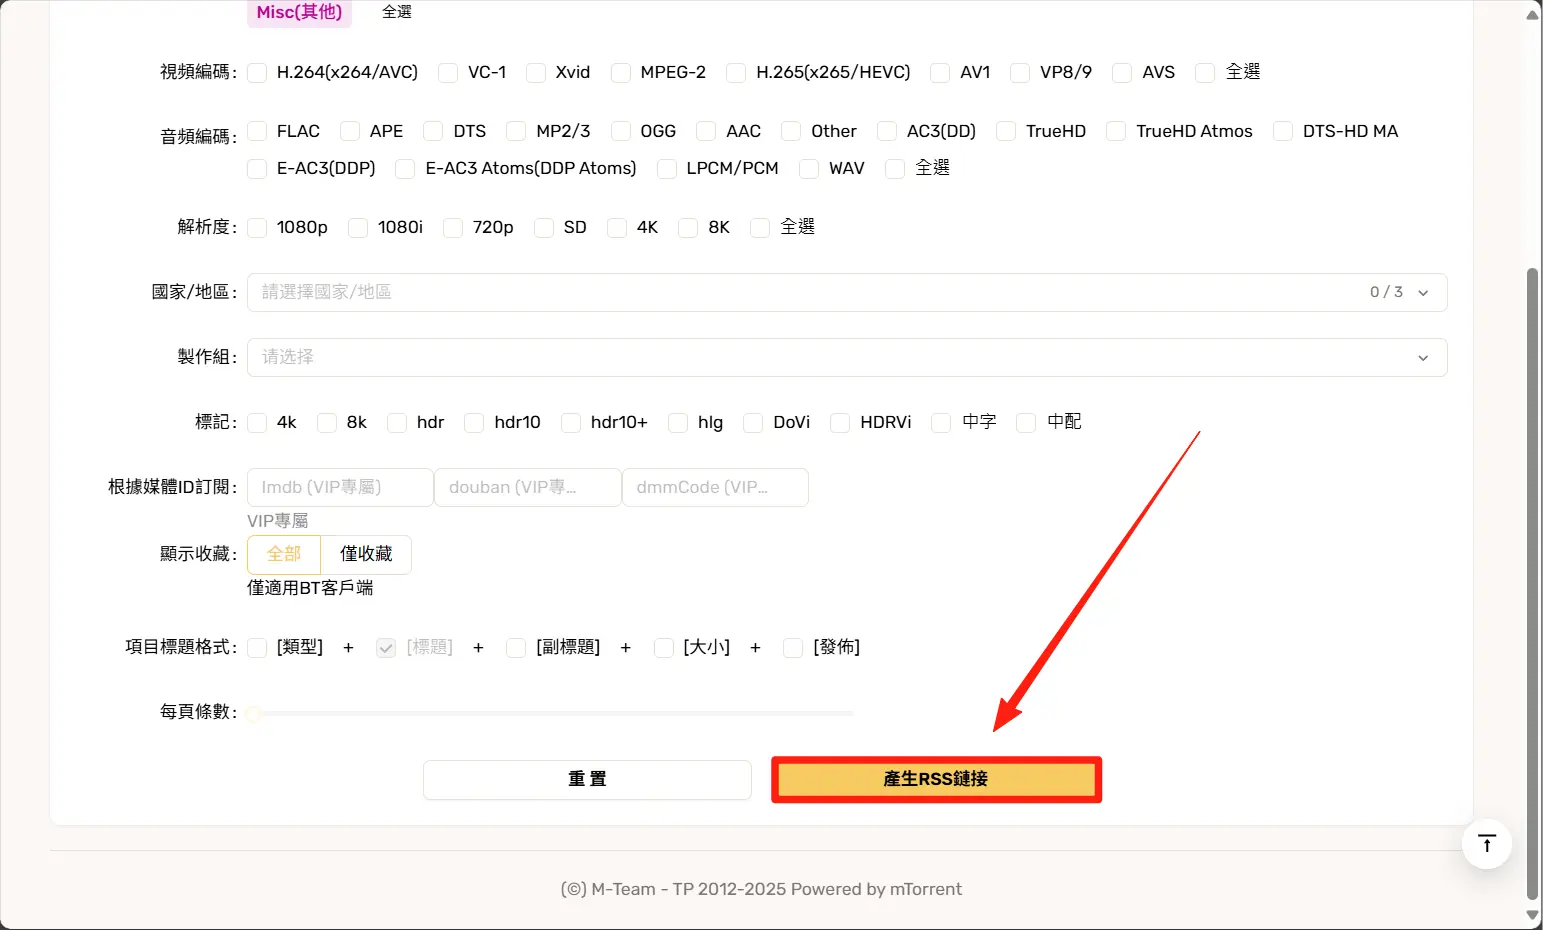Check 全選 for the resolution row
Screen dimensions: 1543x930
coord(761,228)
